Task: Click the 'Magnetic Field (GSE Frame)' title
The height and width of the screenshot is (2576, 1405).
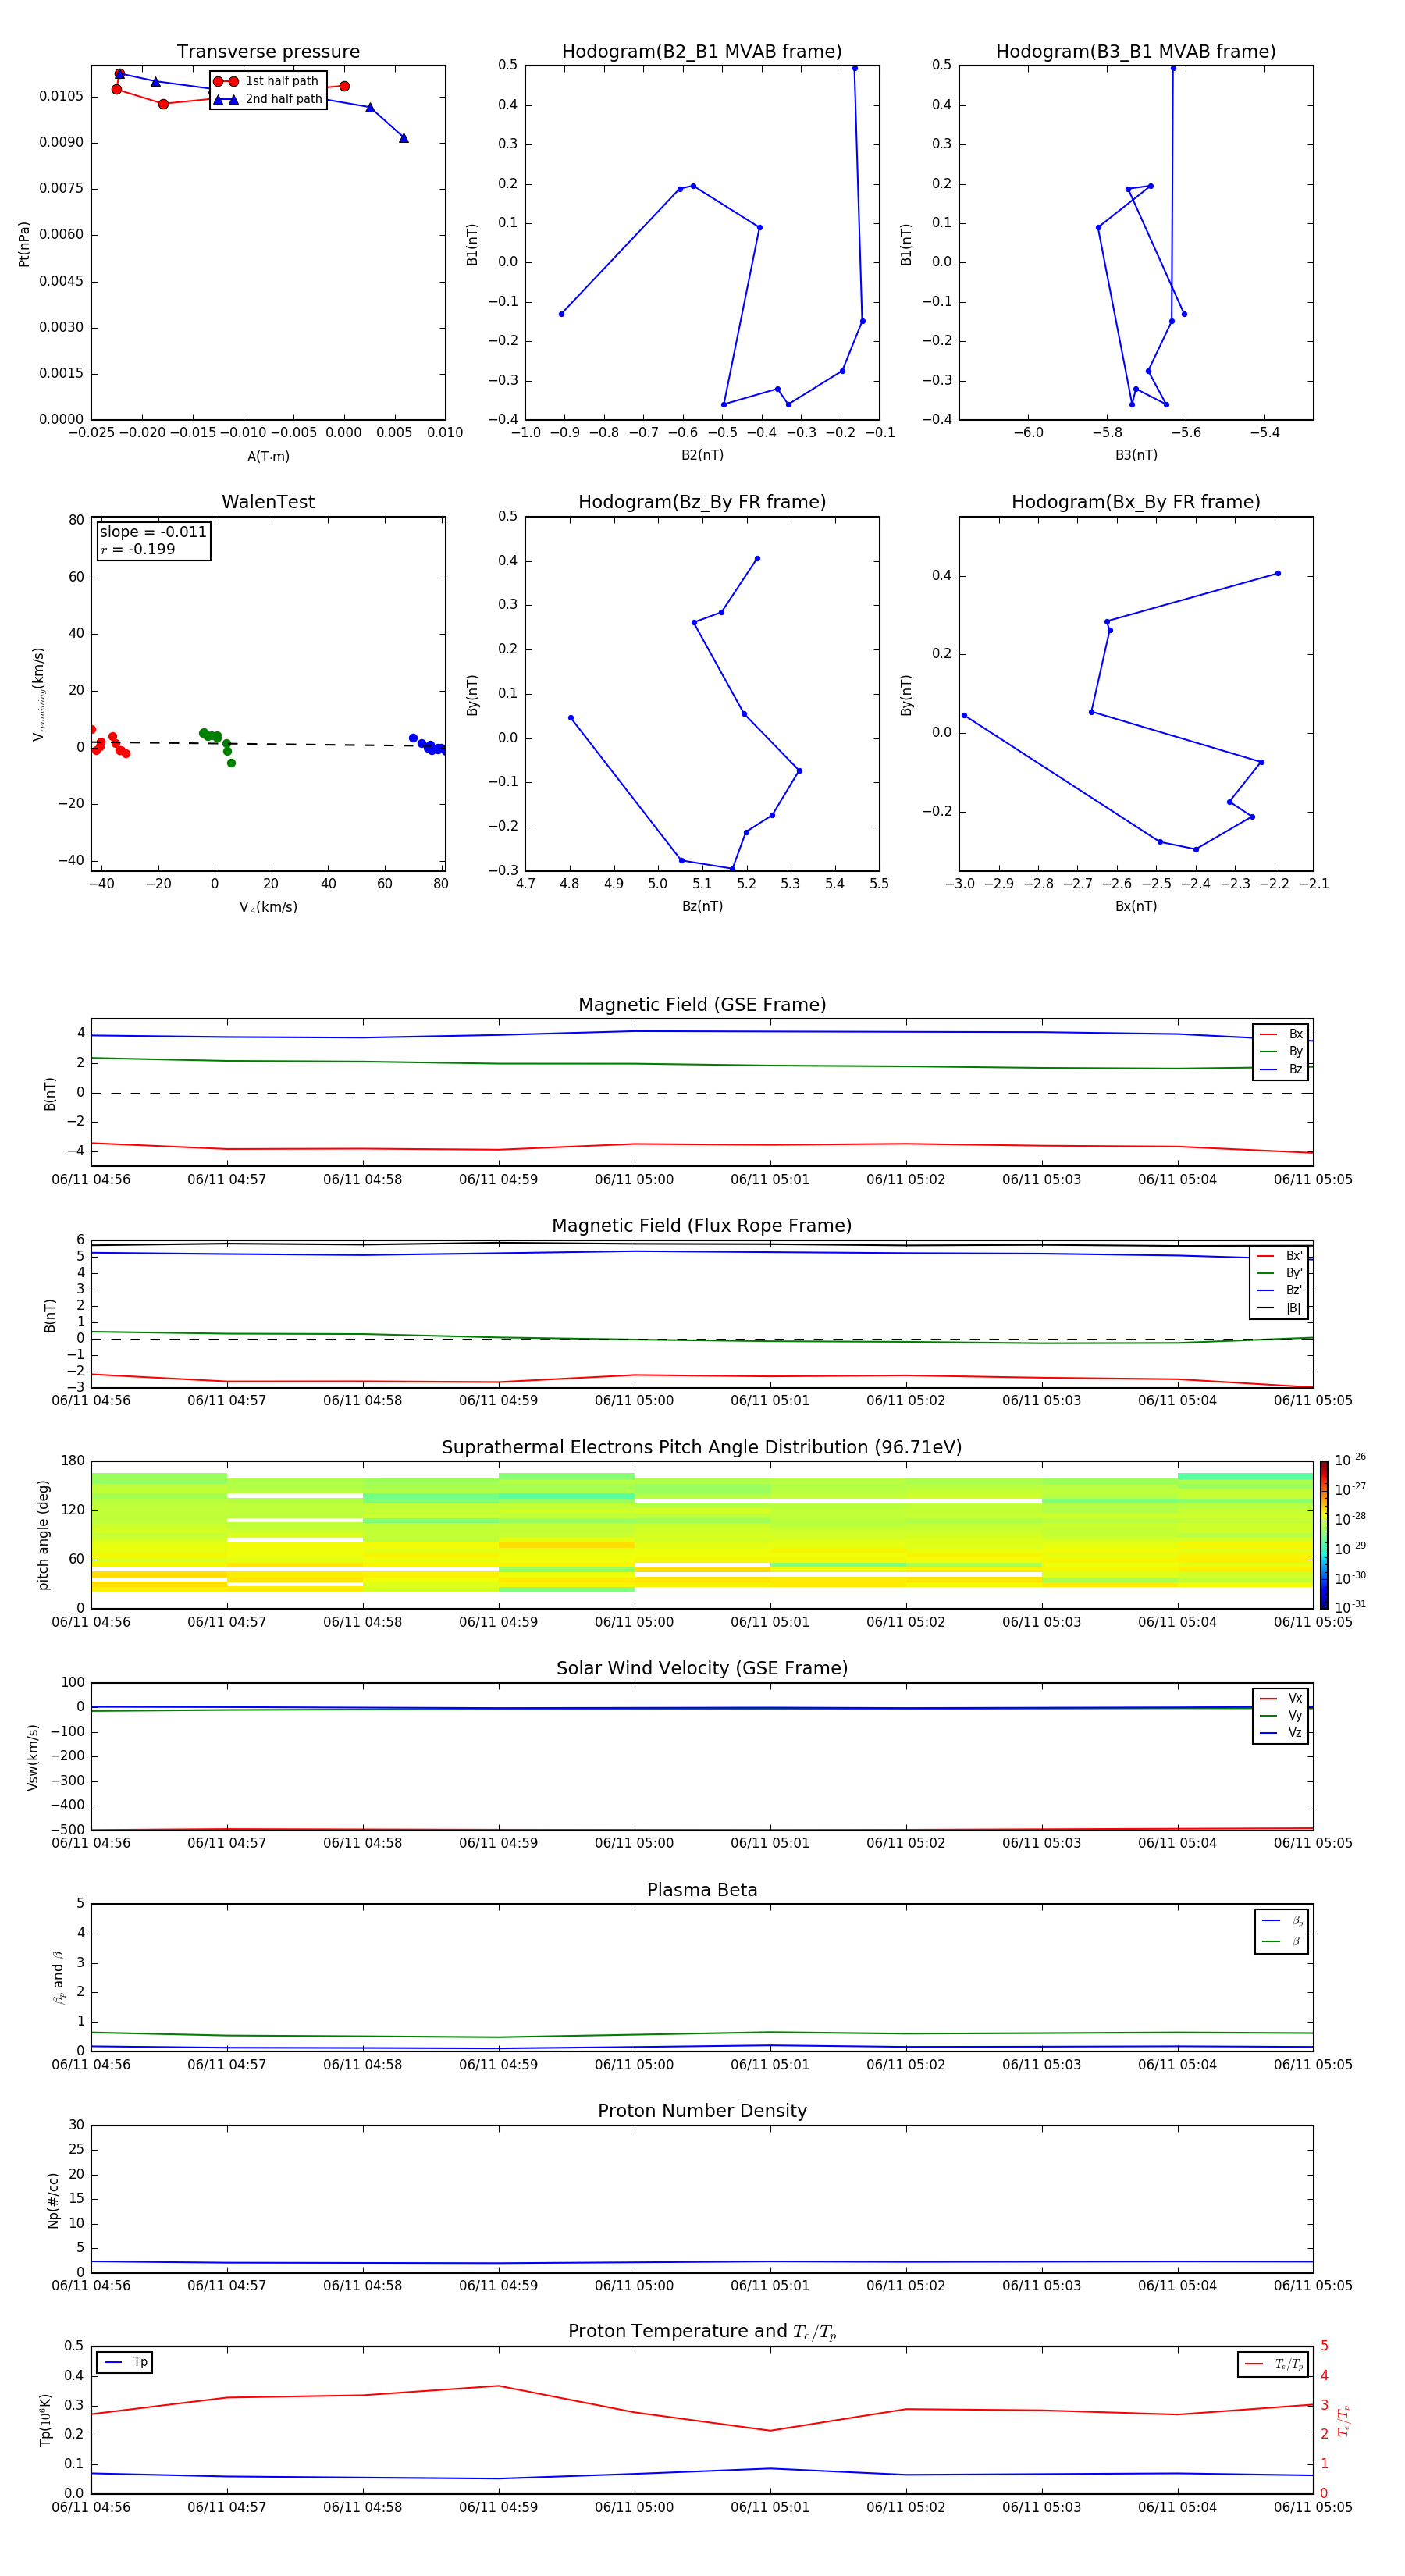Action: [x=702, y=1005]
